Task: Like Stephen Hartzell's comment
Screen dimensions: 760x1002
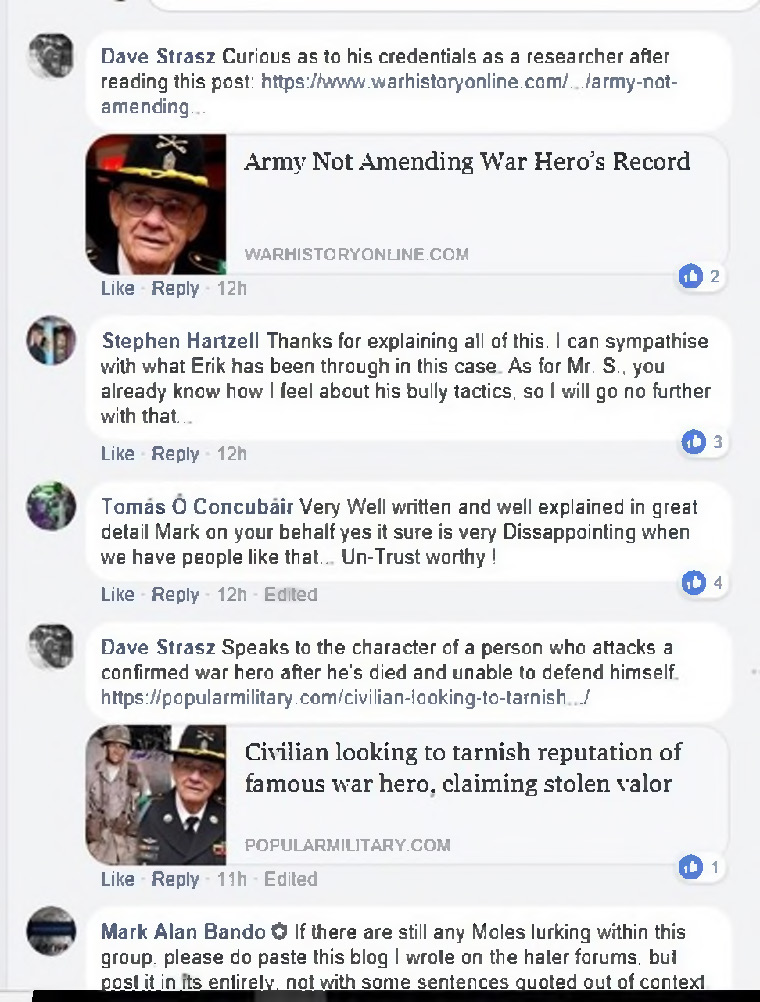Action: pos(118,454)
